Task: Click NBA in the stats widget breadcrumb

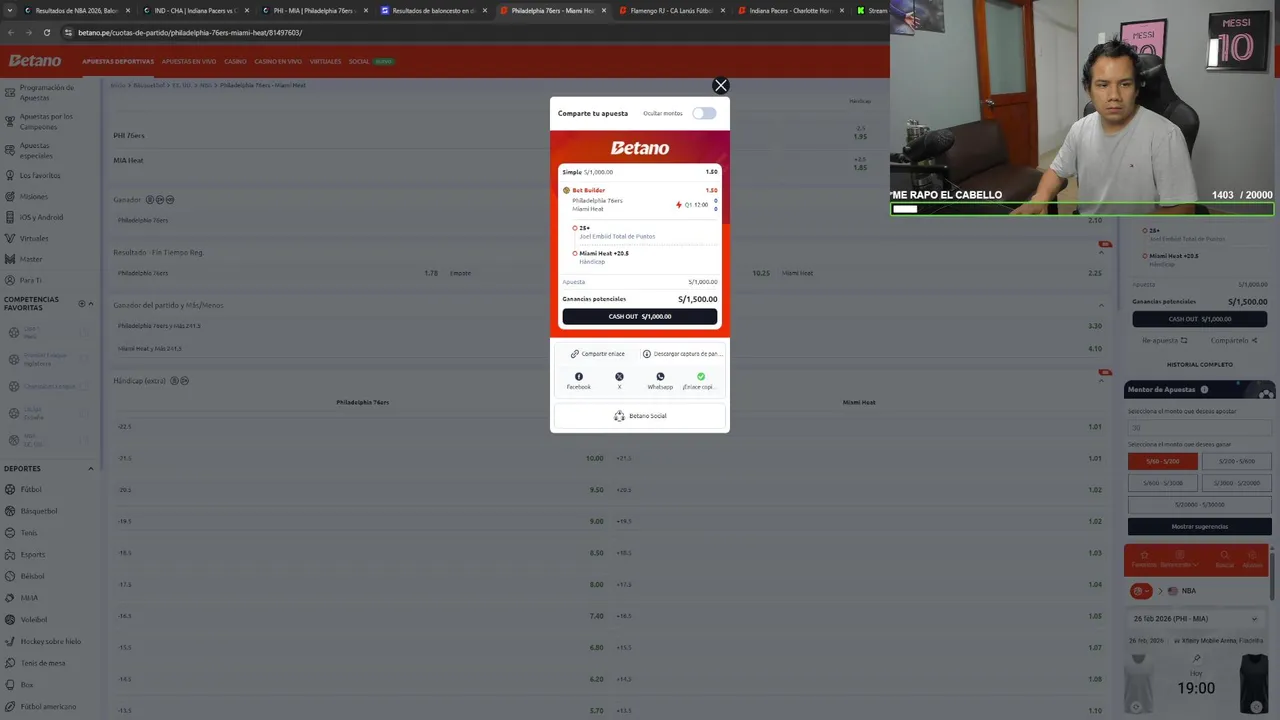Action: pos(1188,591)
